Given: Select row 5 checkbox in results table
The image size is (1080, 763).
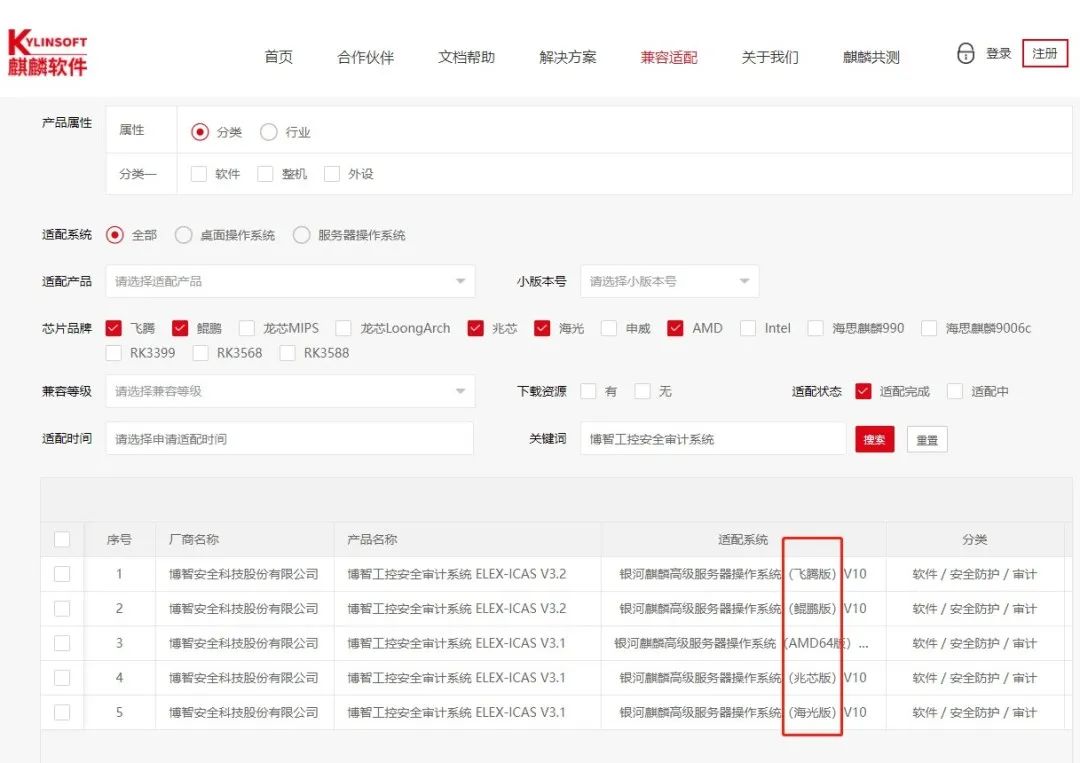Looking at the screenshot, I should 62,712.
